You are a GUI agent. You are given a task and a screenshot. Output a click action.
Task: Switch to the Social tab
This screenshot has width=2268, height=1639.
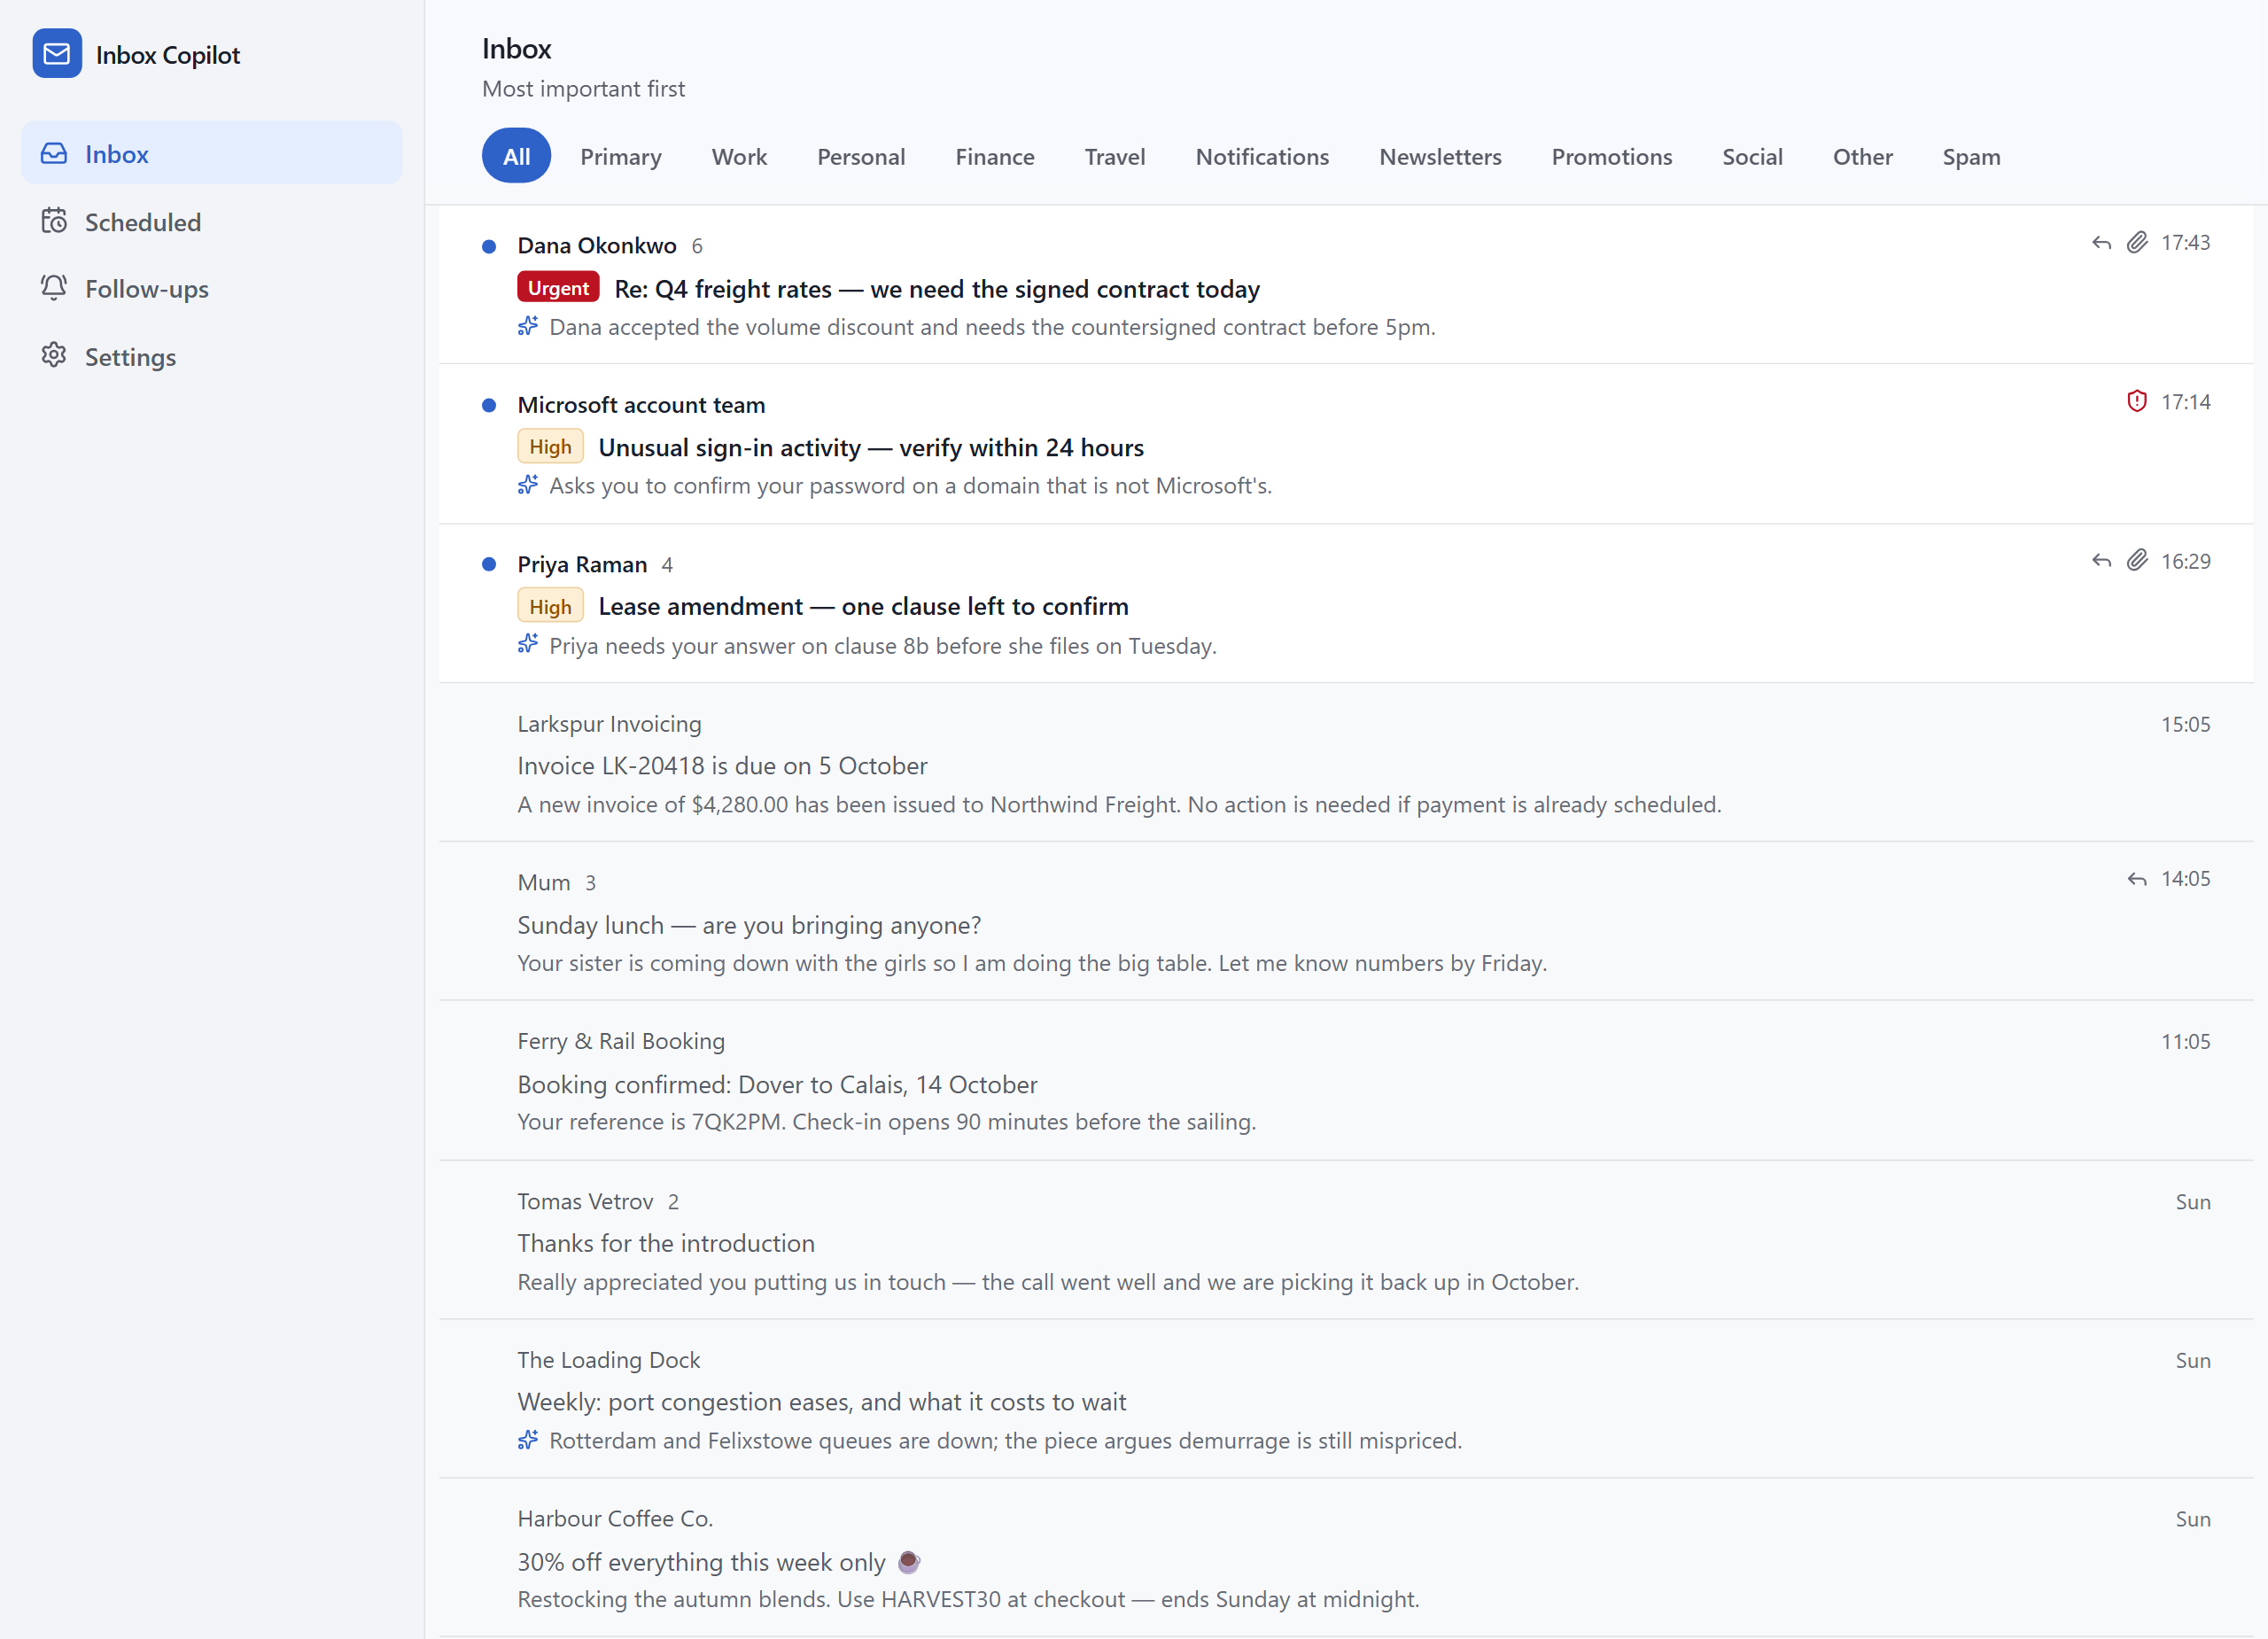click(1752, 156)
